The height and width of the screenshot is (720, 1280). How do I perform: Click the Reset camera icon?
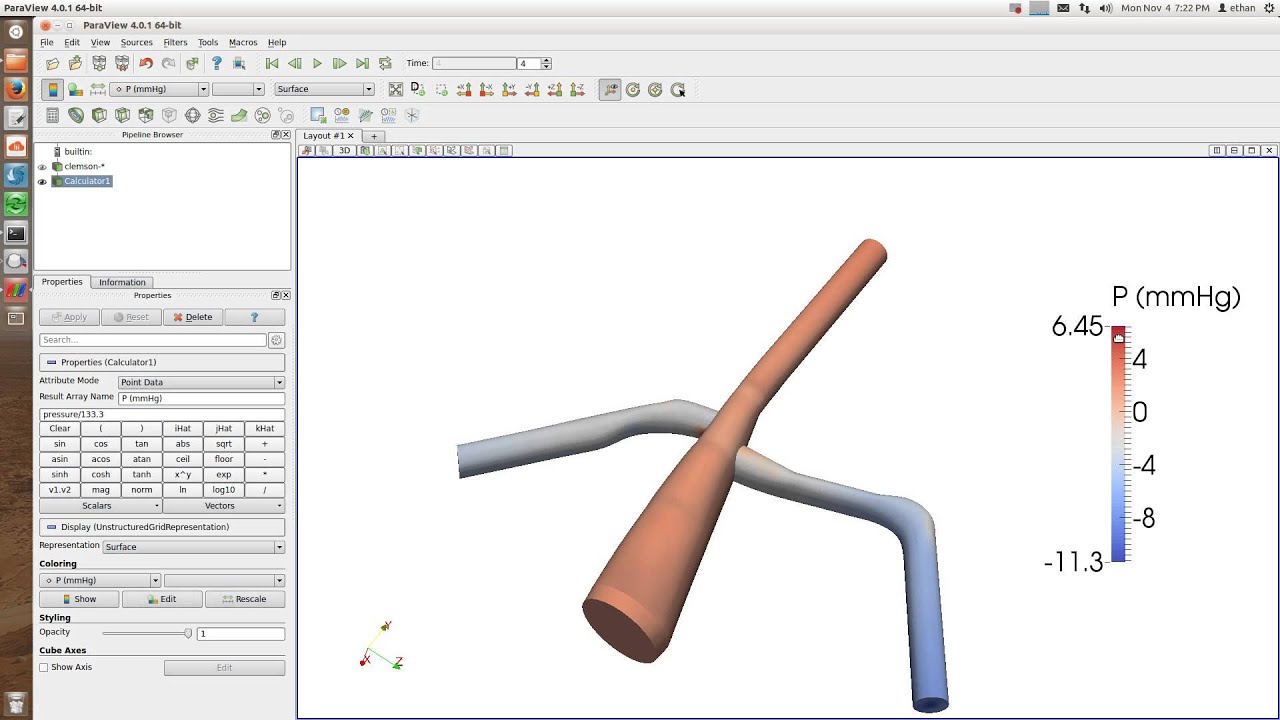(396, 89)
